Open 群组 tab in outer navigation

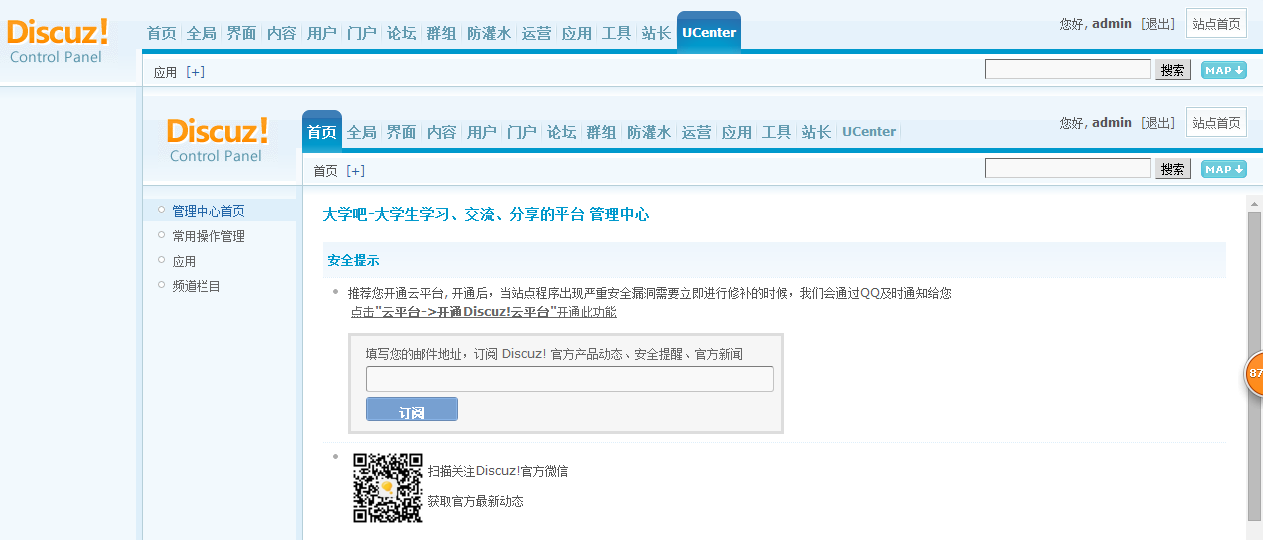click(441, 33)
